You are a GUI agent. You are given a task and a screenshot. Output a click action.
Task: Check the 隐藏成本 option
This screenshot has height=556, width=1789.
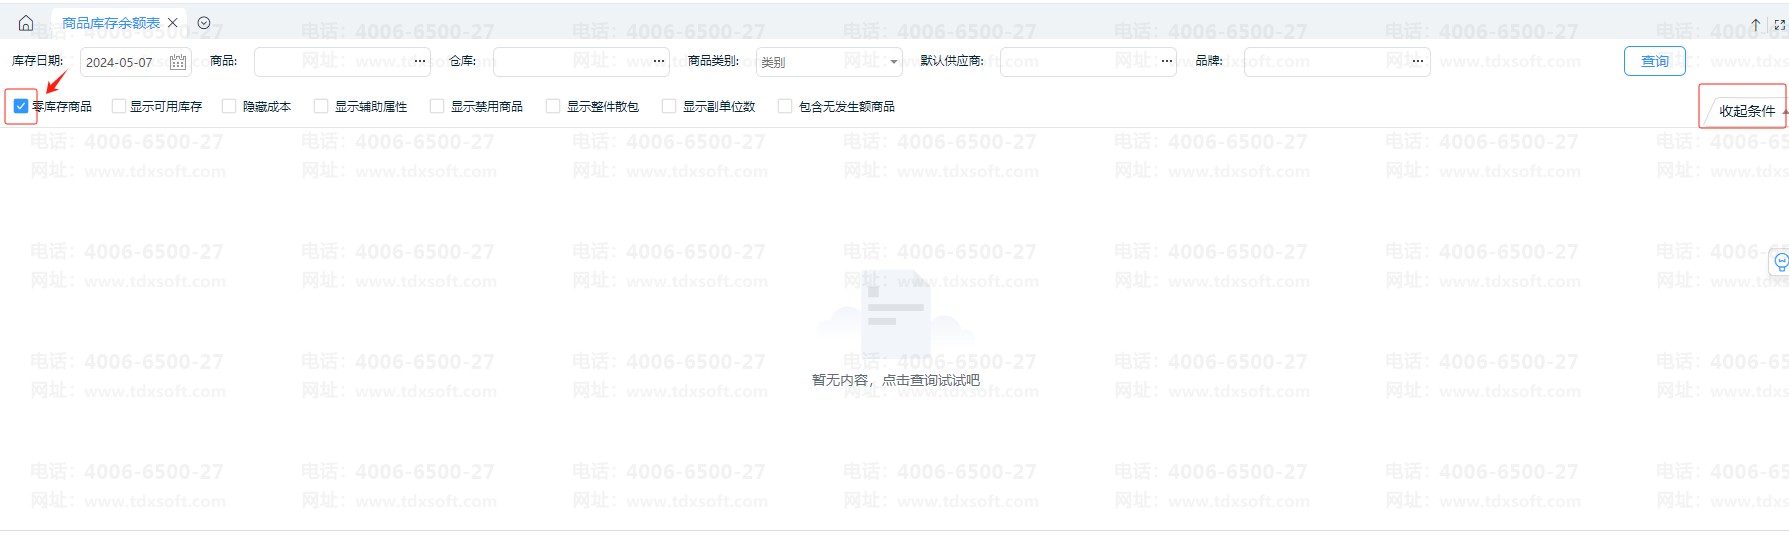(229, 106)
